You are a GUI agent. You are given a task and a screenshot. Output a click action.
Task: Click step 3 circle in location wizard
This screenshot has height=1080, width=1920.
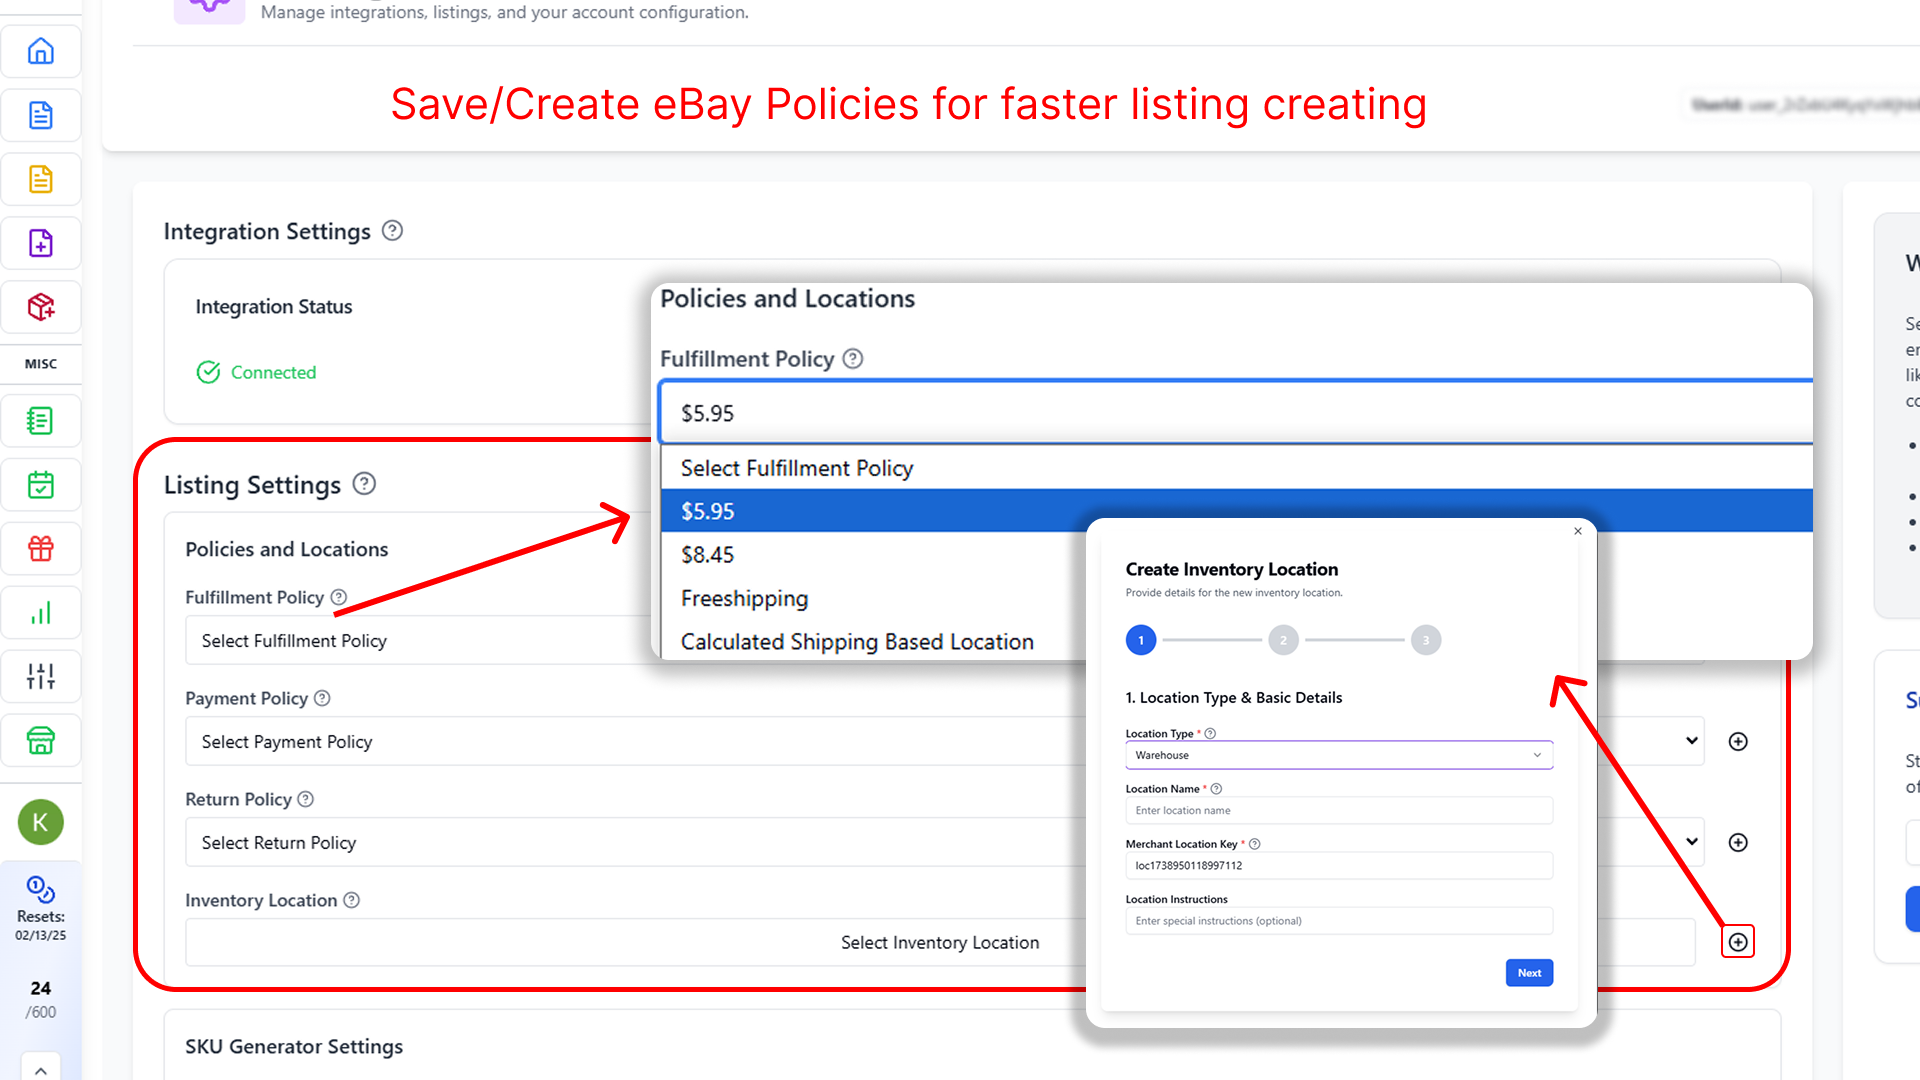[x=1424, y=640]
